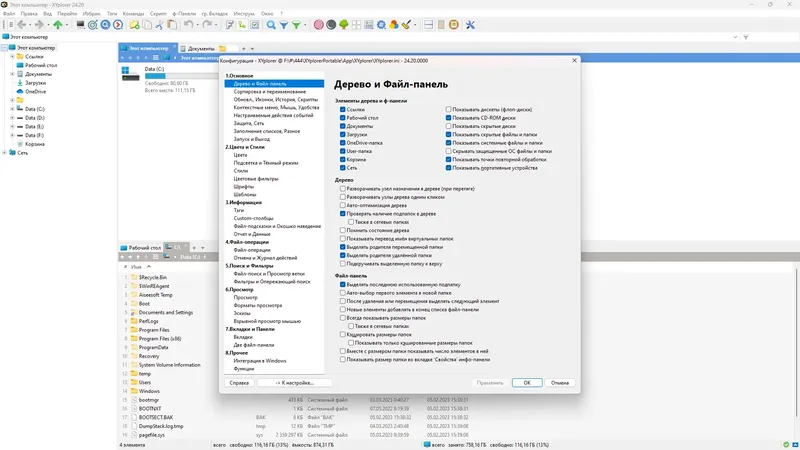Click the blue funnel filter icon
Screen dimensions: 800x450
(x=283, y=24)
